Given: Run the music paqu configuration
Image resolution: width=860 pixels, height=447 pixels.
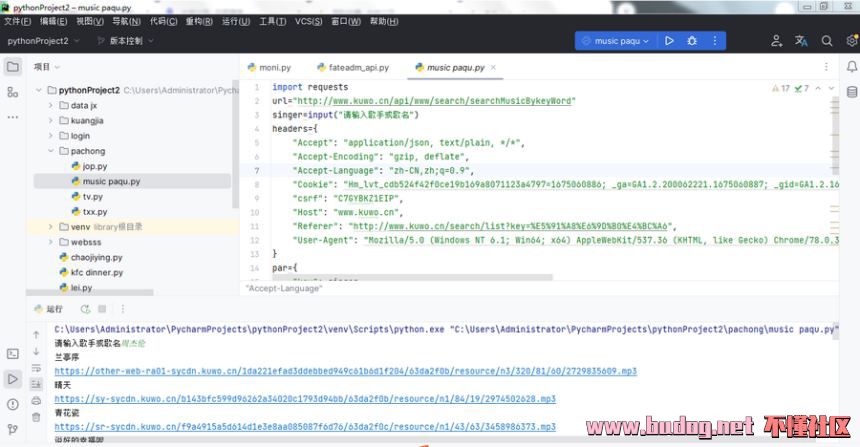Looking at the screenshot, I should click(669, 41).
